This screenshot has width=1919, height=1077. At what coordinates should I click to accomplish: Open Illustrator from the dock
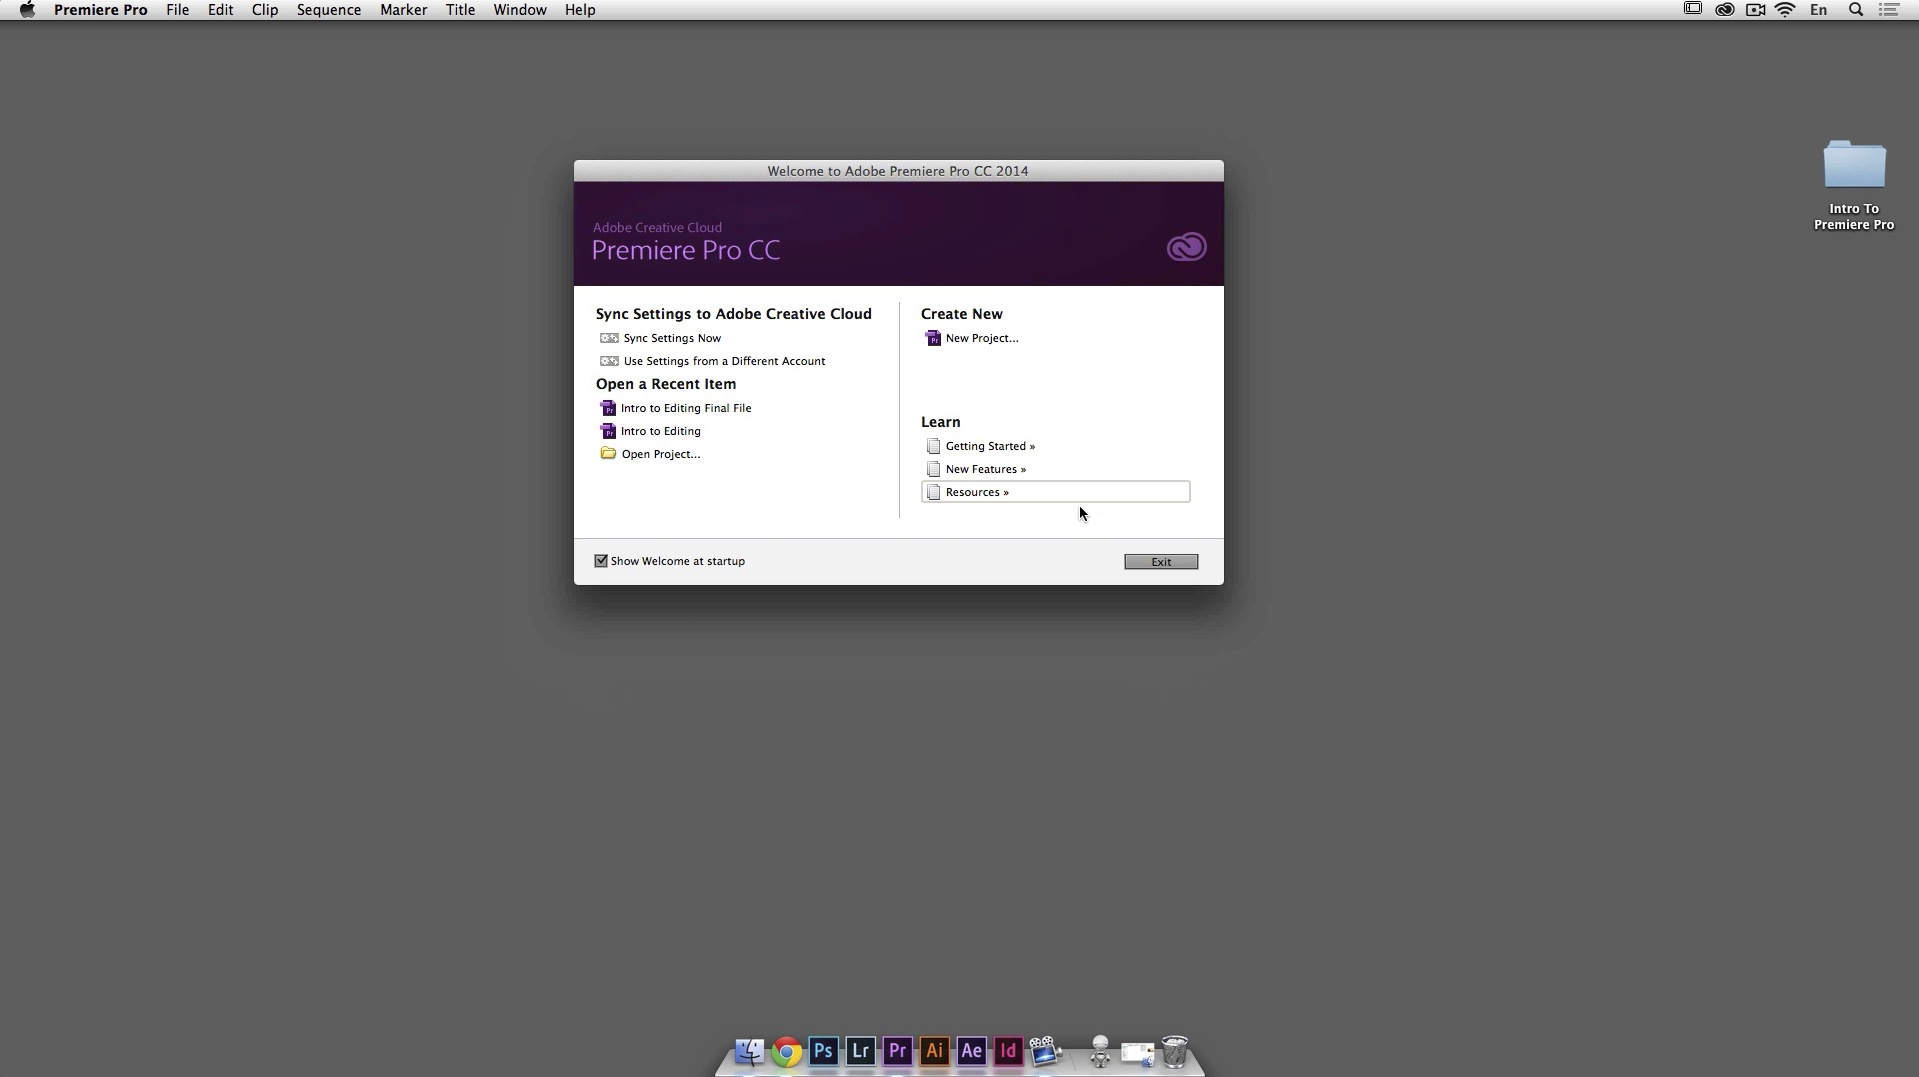[x=934, y=1051]
